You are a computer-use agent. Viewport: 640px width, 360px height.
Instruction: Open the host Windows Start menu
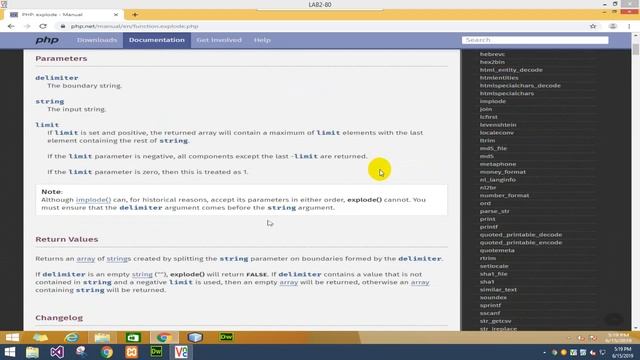10,352
